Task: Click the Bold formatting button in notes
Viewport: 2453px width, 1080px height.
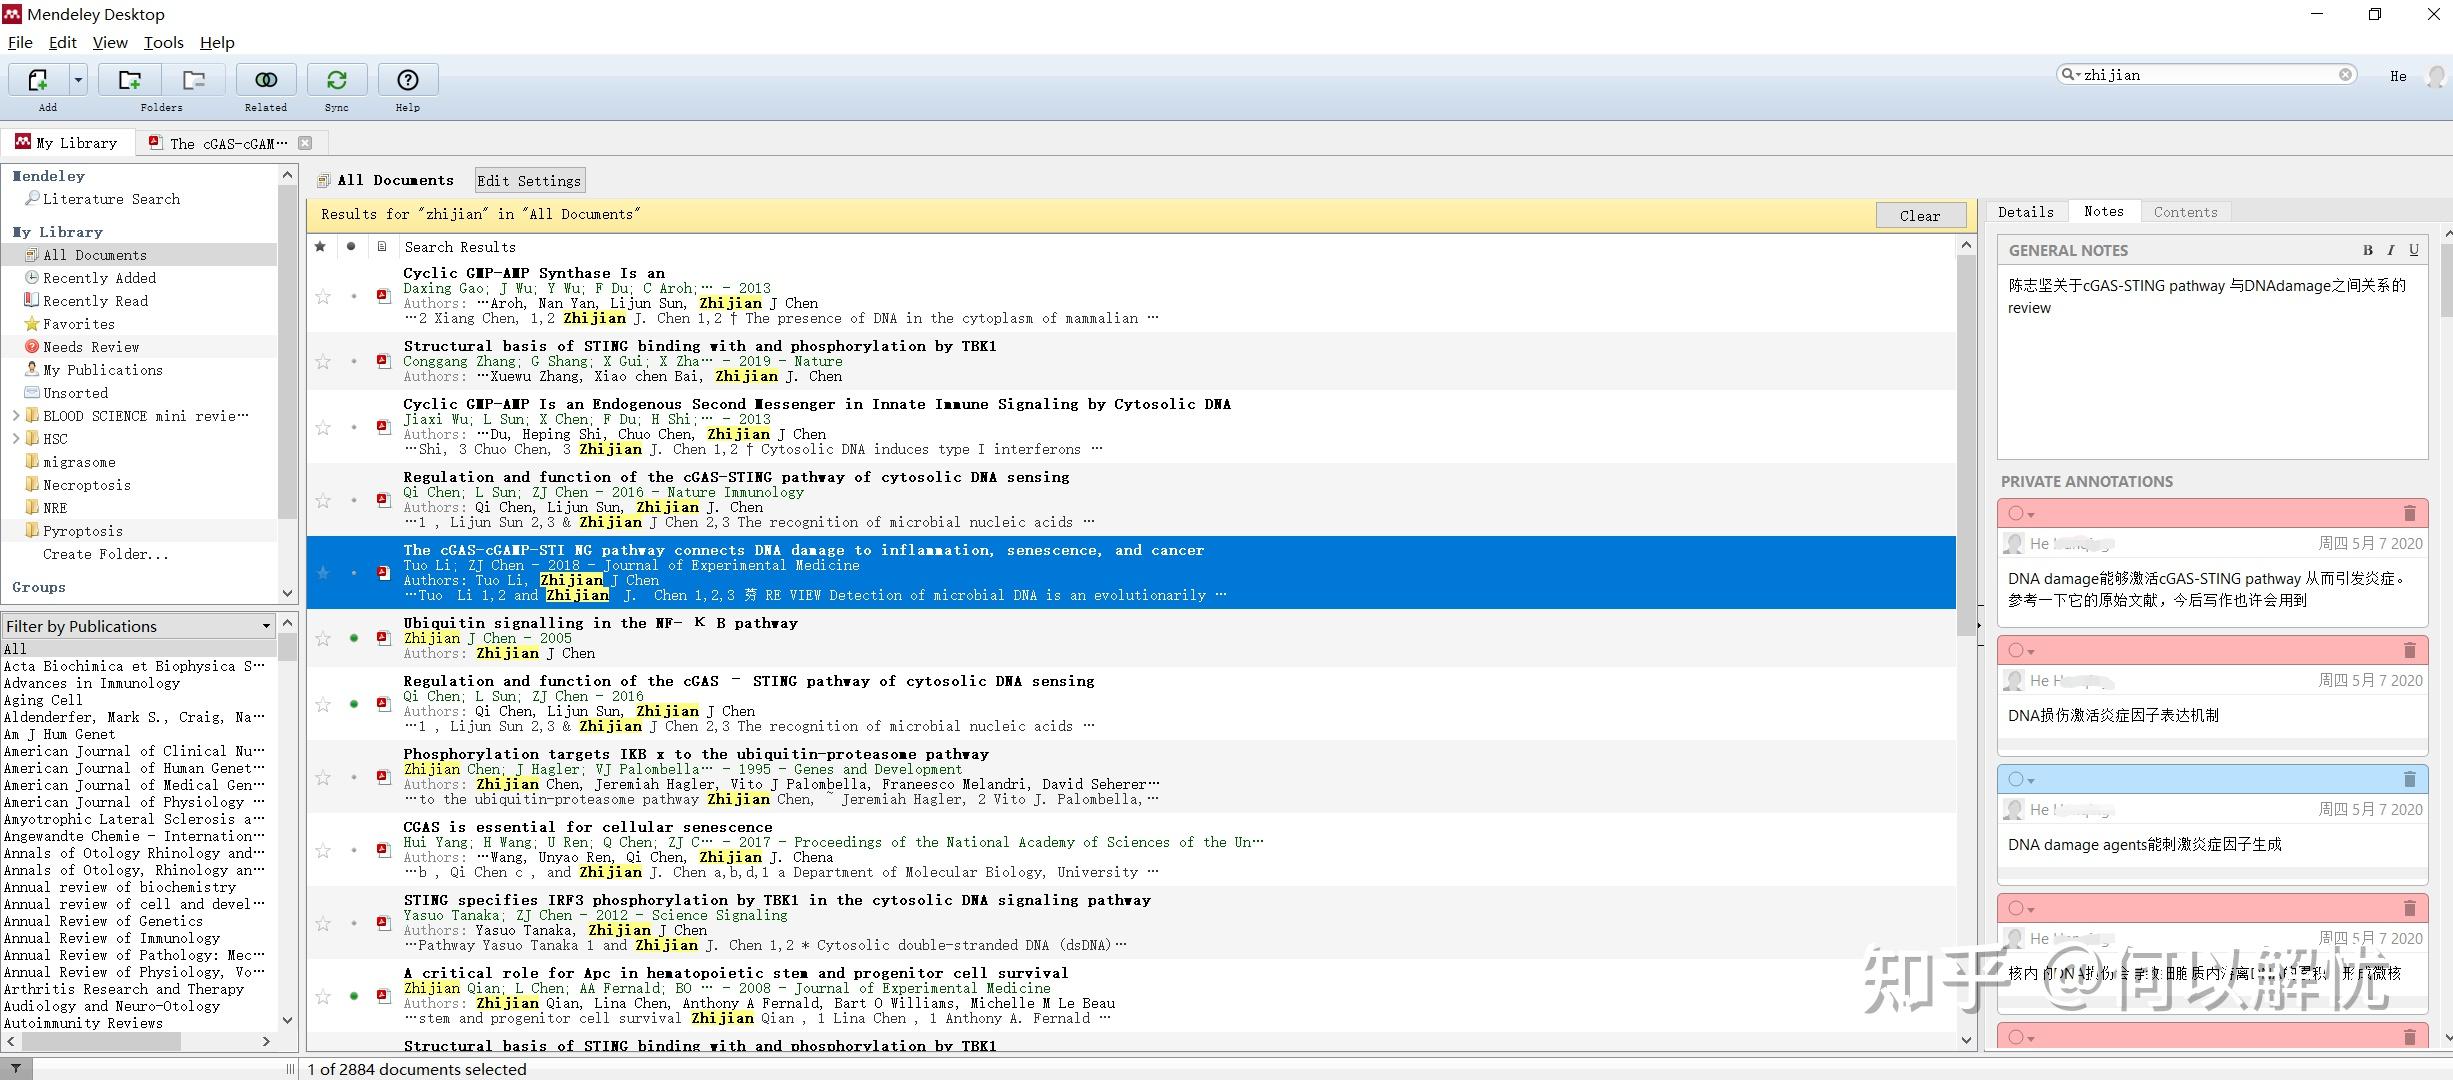Action: 2367,251
